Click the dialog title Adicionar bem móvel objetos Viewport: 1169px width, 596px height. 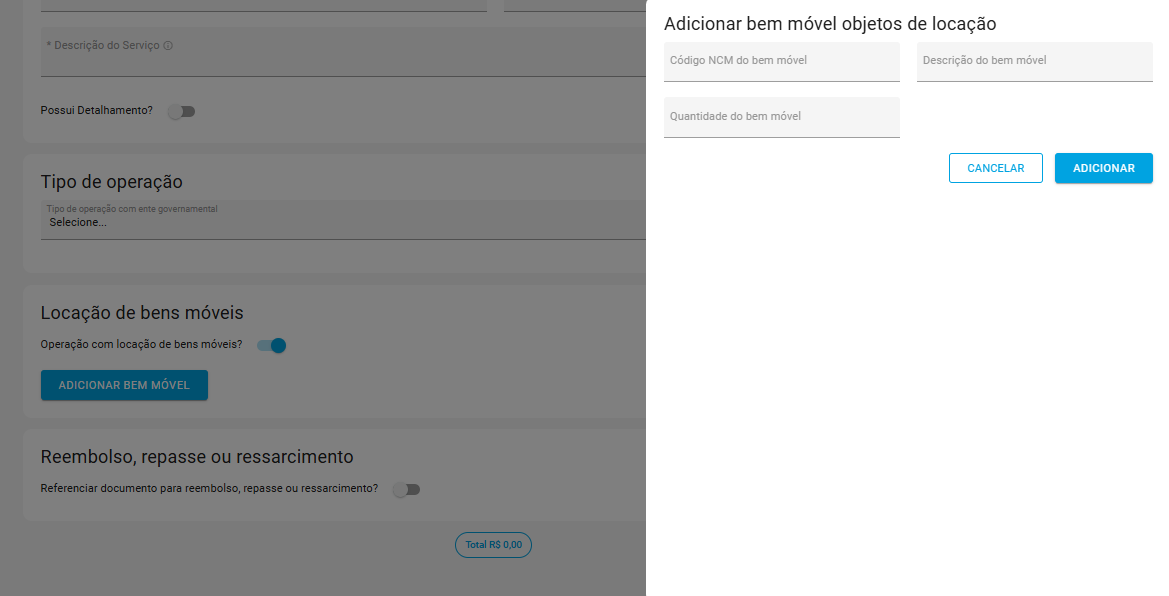830,24
